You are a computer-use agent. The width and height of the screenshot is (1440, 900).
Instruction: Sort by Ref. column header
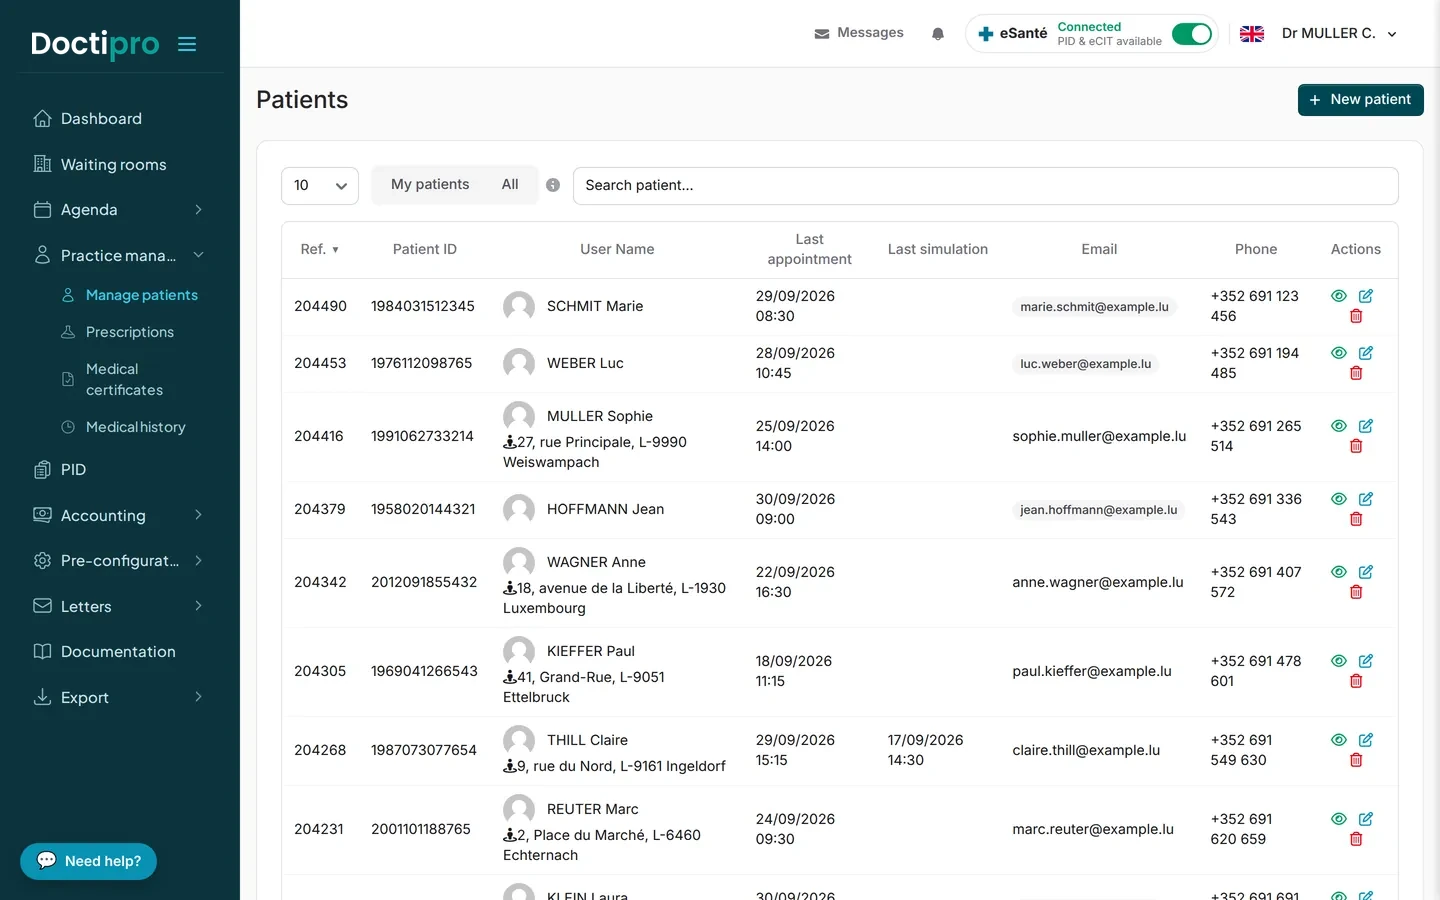320,249
